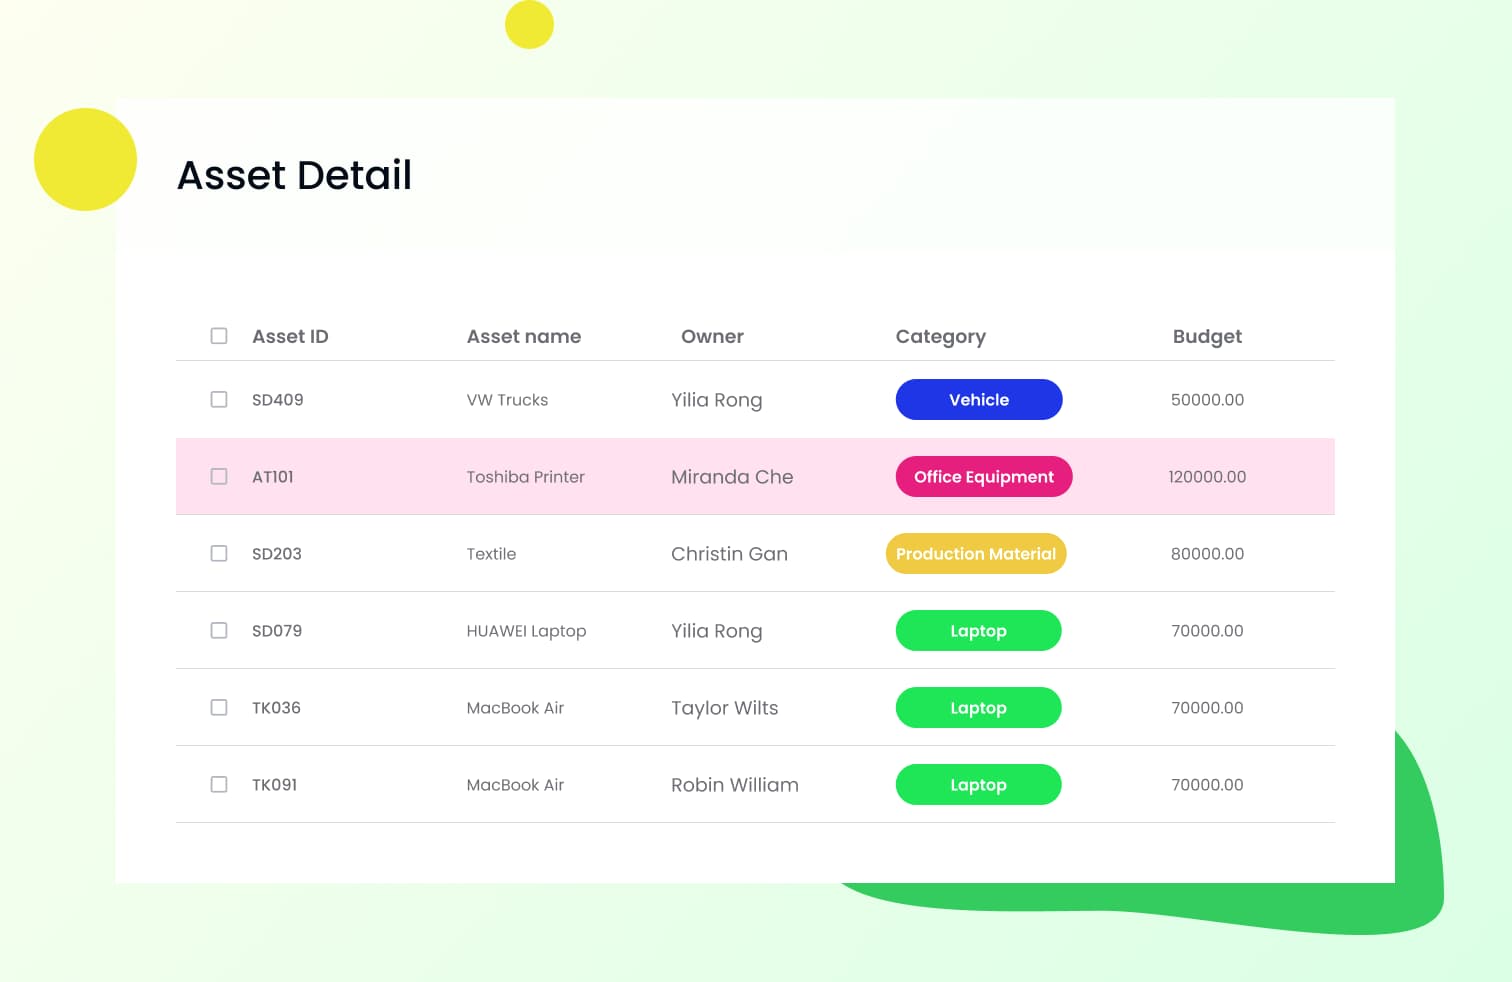Image resolution: width=1512 pixels, height=982 pixels.
Task: Click the pink Office Equipment badge
Action: pyautogui.click(x=983, y=476)
